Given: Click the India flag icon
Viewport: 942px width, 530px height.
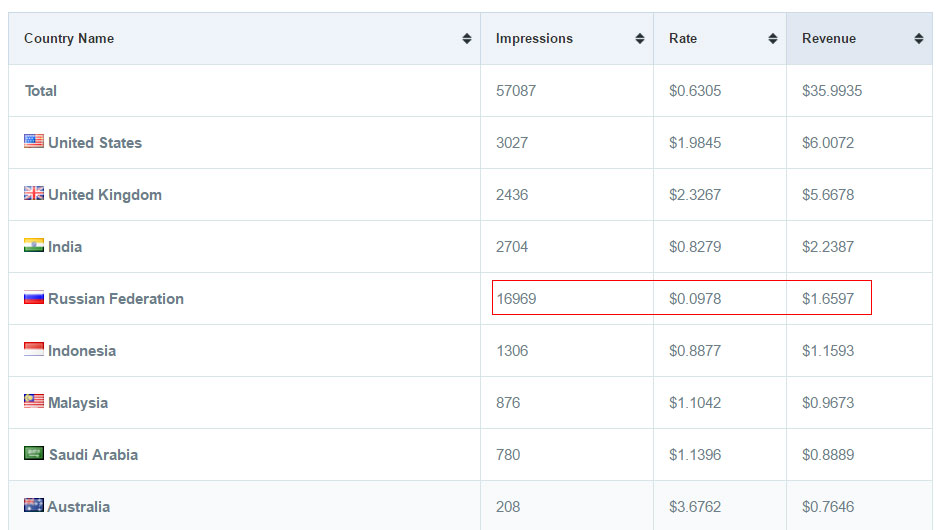Looking at the screenshot, I should pos(34,245).
